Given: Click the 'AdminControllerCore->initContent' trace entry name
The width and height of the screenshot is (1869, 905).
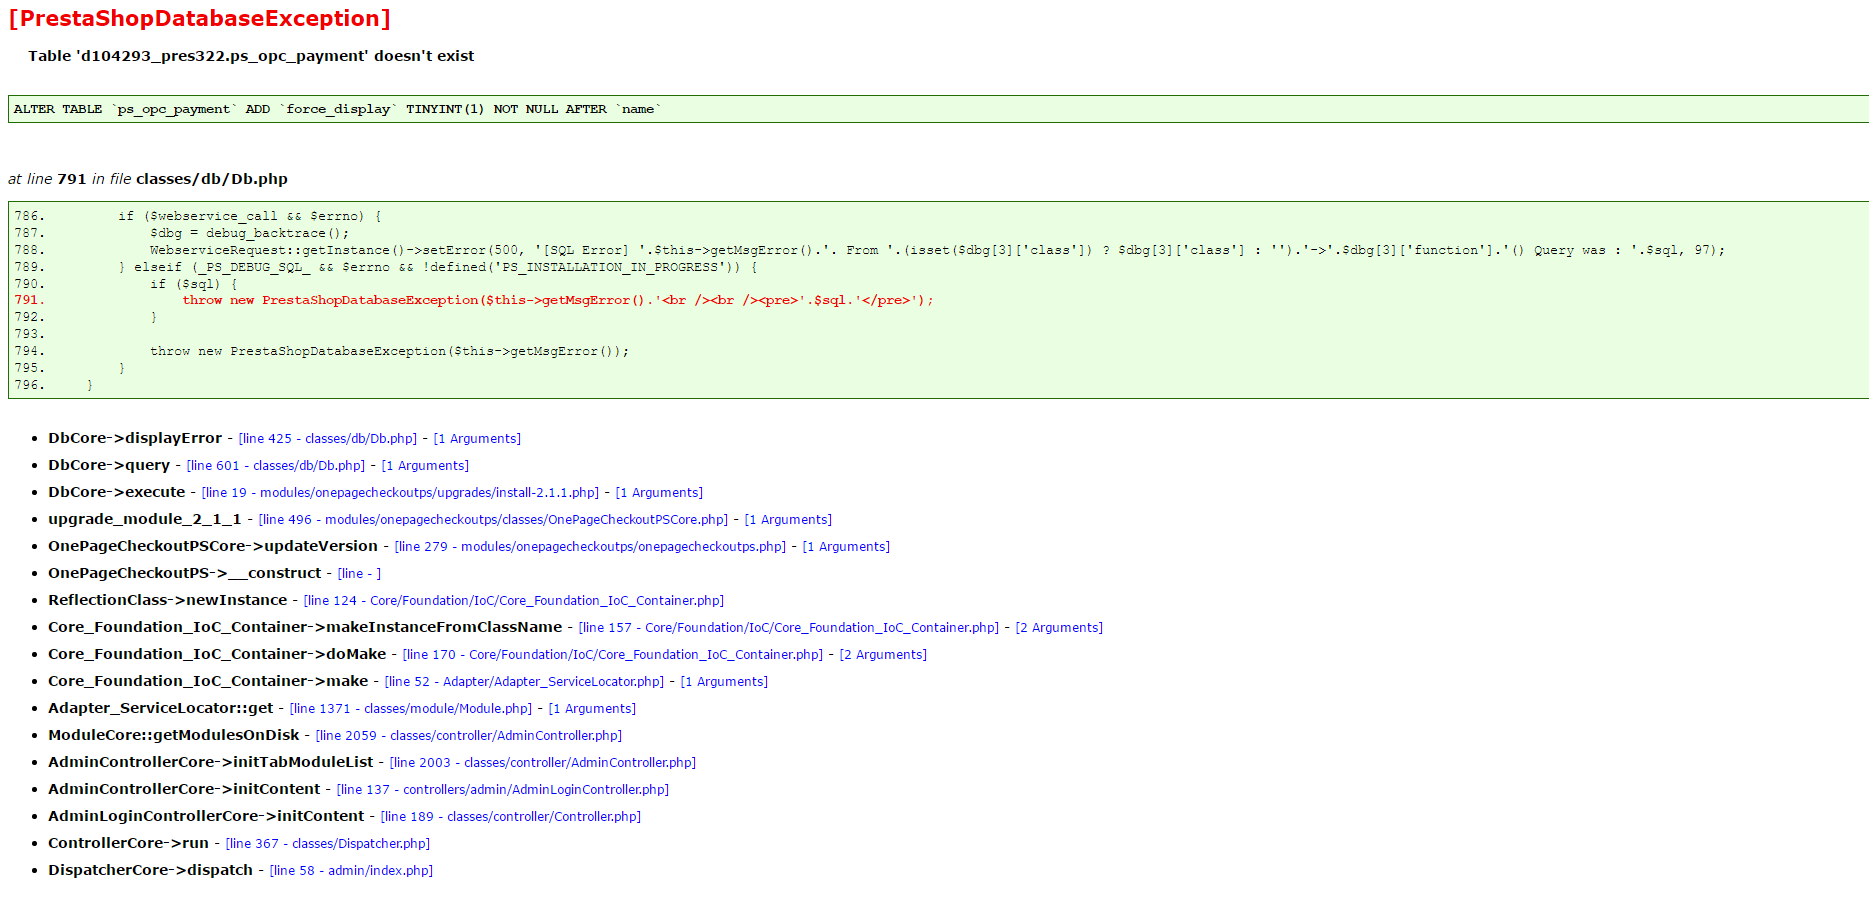Looking at the screenshot, I should point(184,789).
